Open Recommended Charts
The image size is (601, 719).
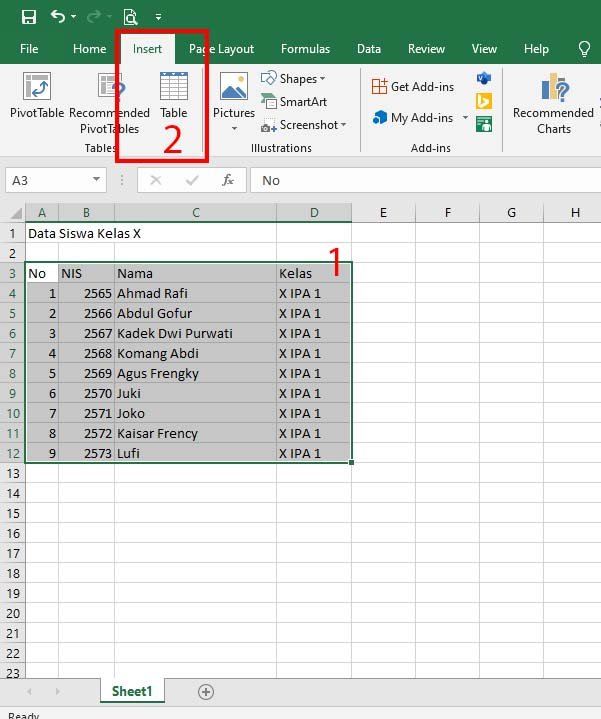click(553, 103)
